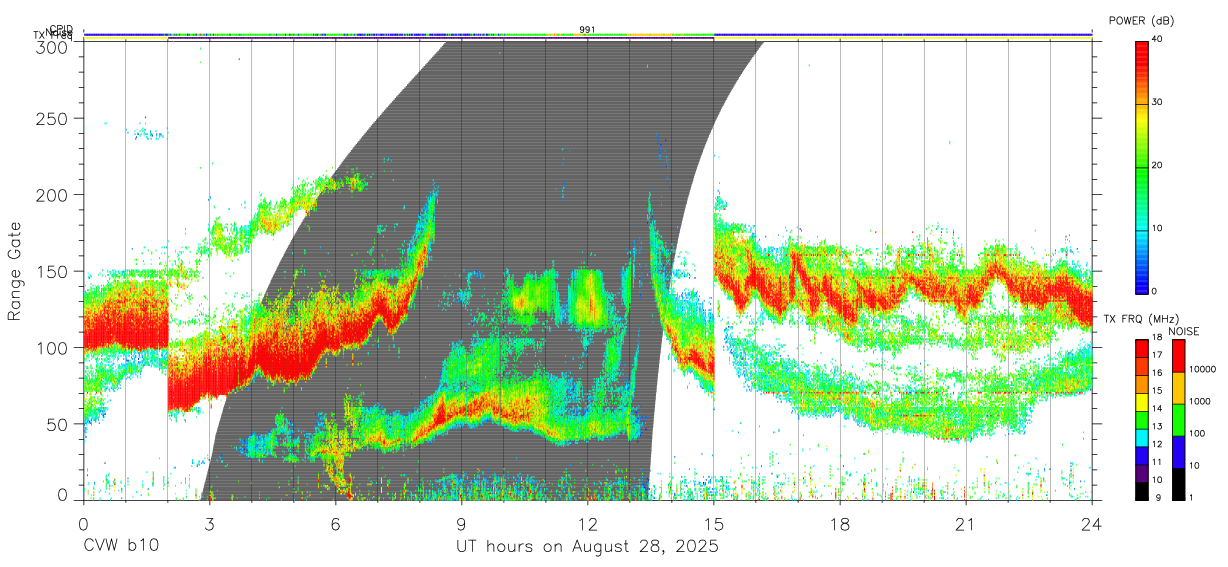This screenshot has width=1228, height=567.
Task: Click the 250 tick on Range Gate axis
Action: (51, 118)
